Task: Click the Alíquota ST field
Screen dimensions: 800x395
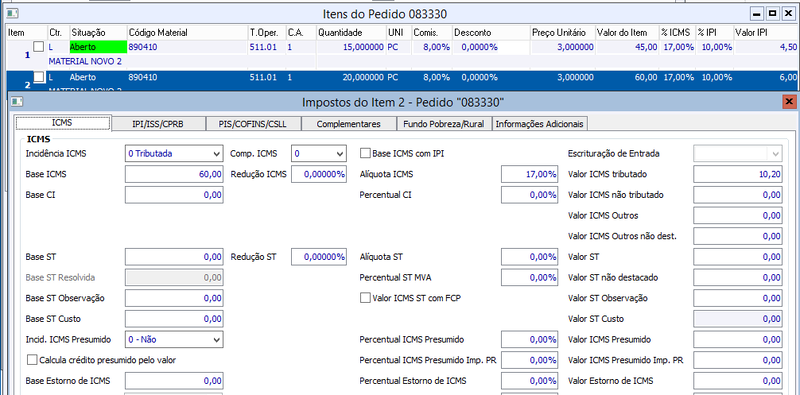Action: click(530, 257)
